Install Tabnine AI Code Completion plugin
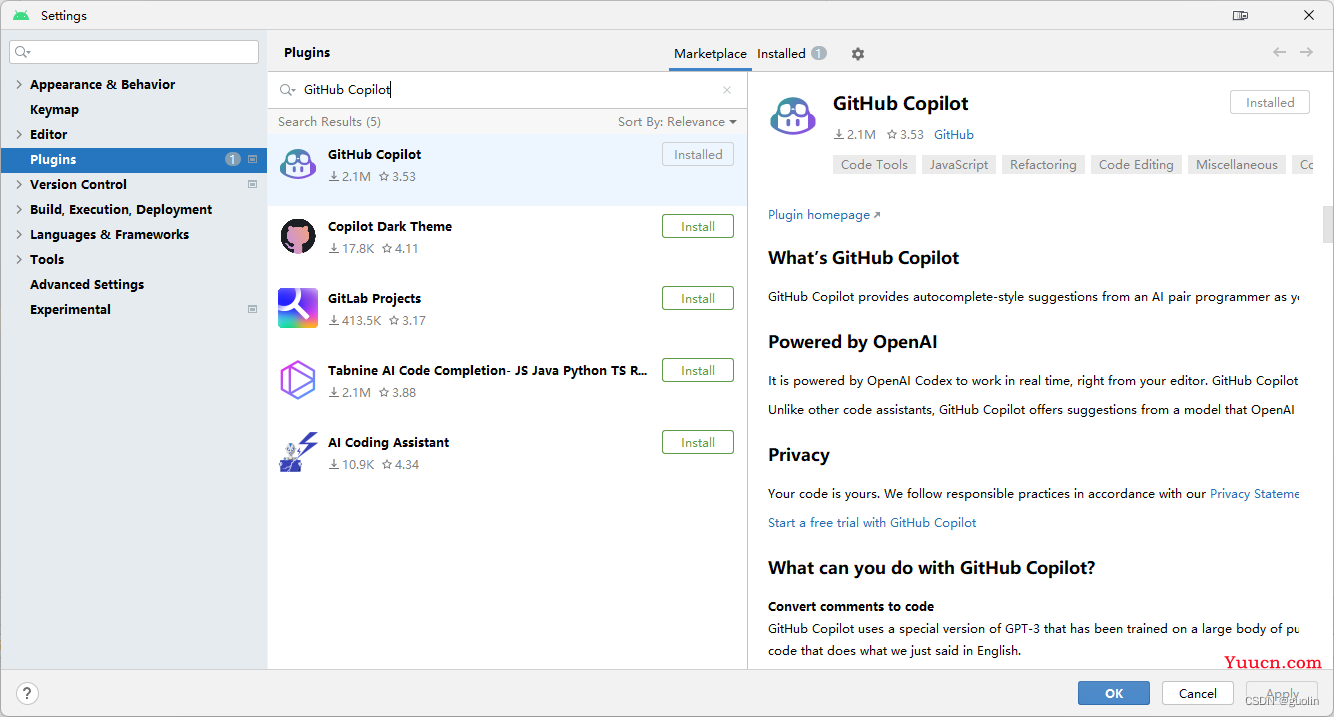1334x717 pixels. coord(698,371)
